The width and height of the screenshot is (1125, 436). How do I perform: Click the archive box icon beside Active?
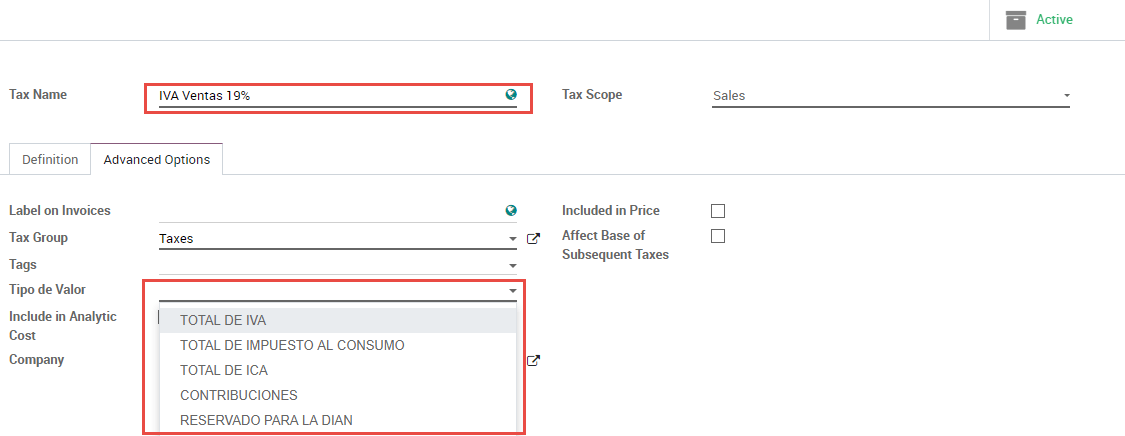[x=1016, y=20]
